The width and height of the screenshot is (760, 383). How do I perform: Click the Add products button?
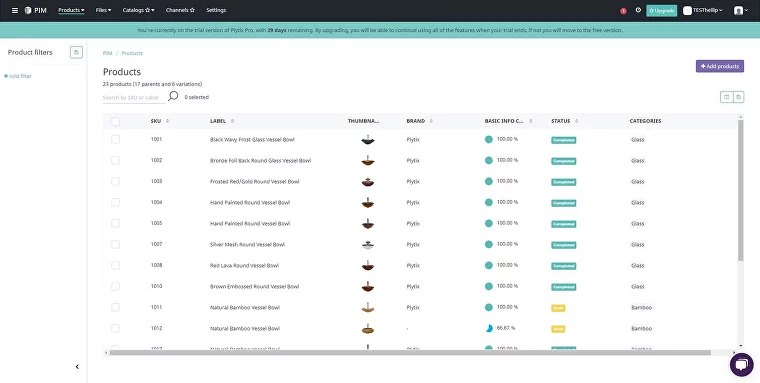720,66
